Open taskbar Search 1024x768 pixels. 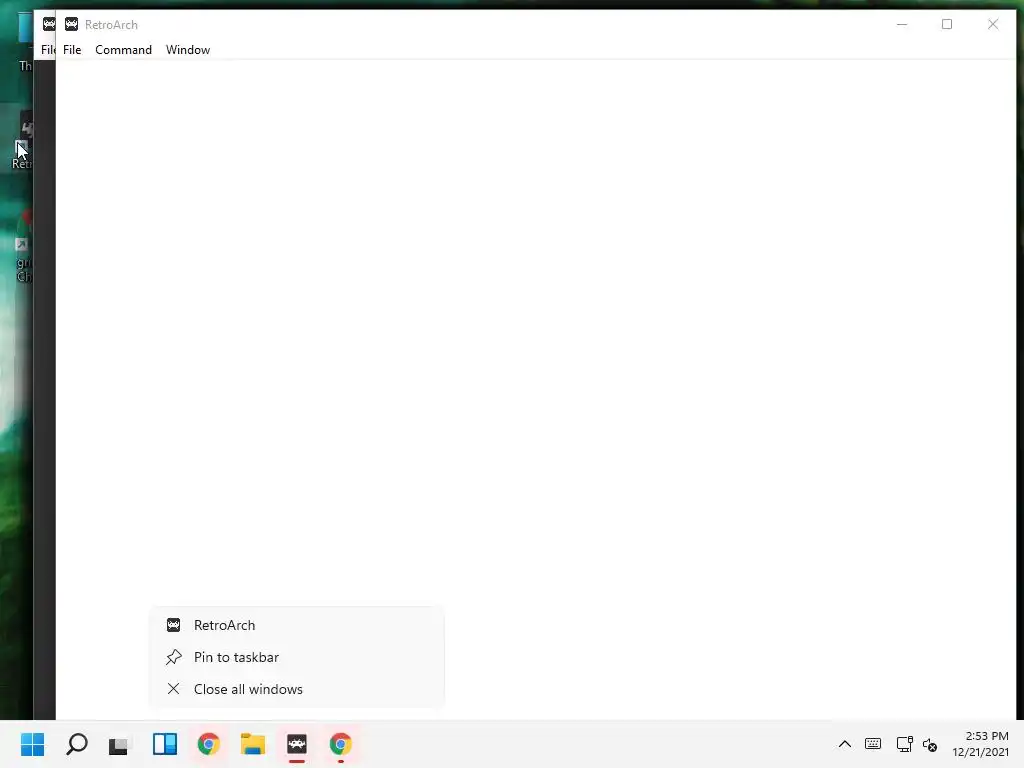click(76, 744)
